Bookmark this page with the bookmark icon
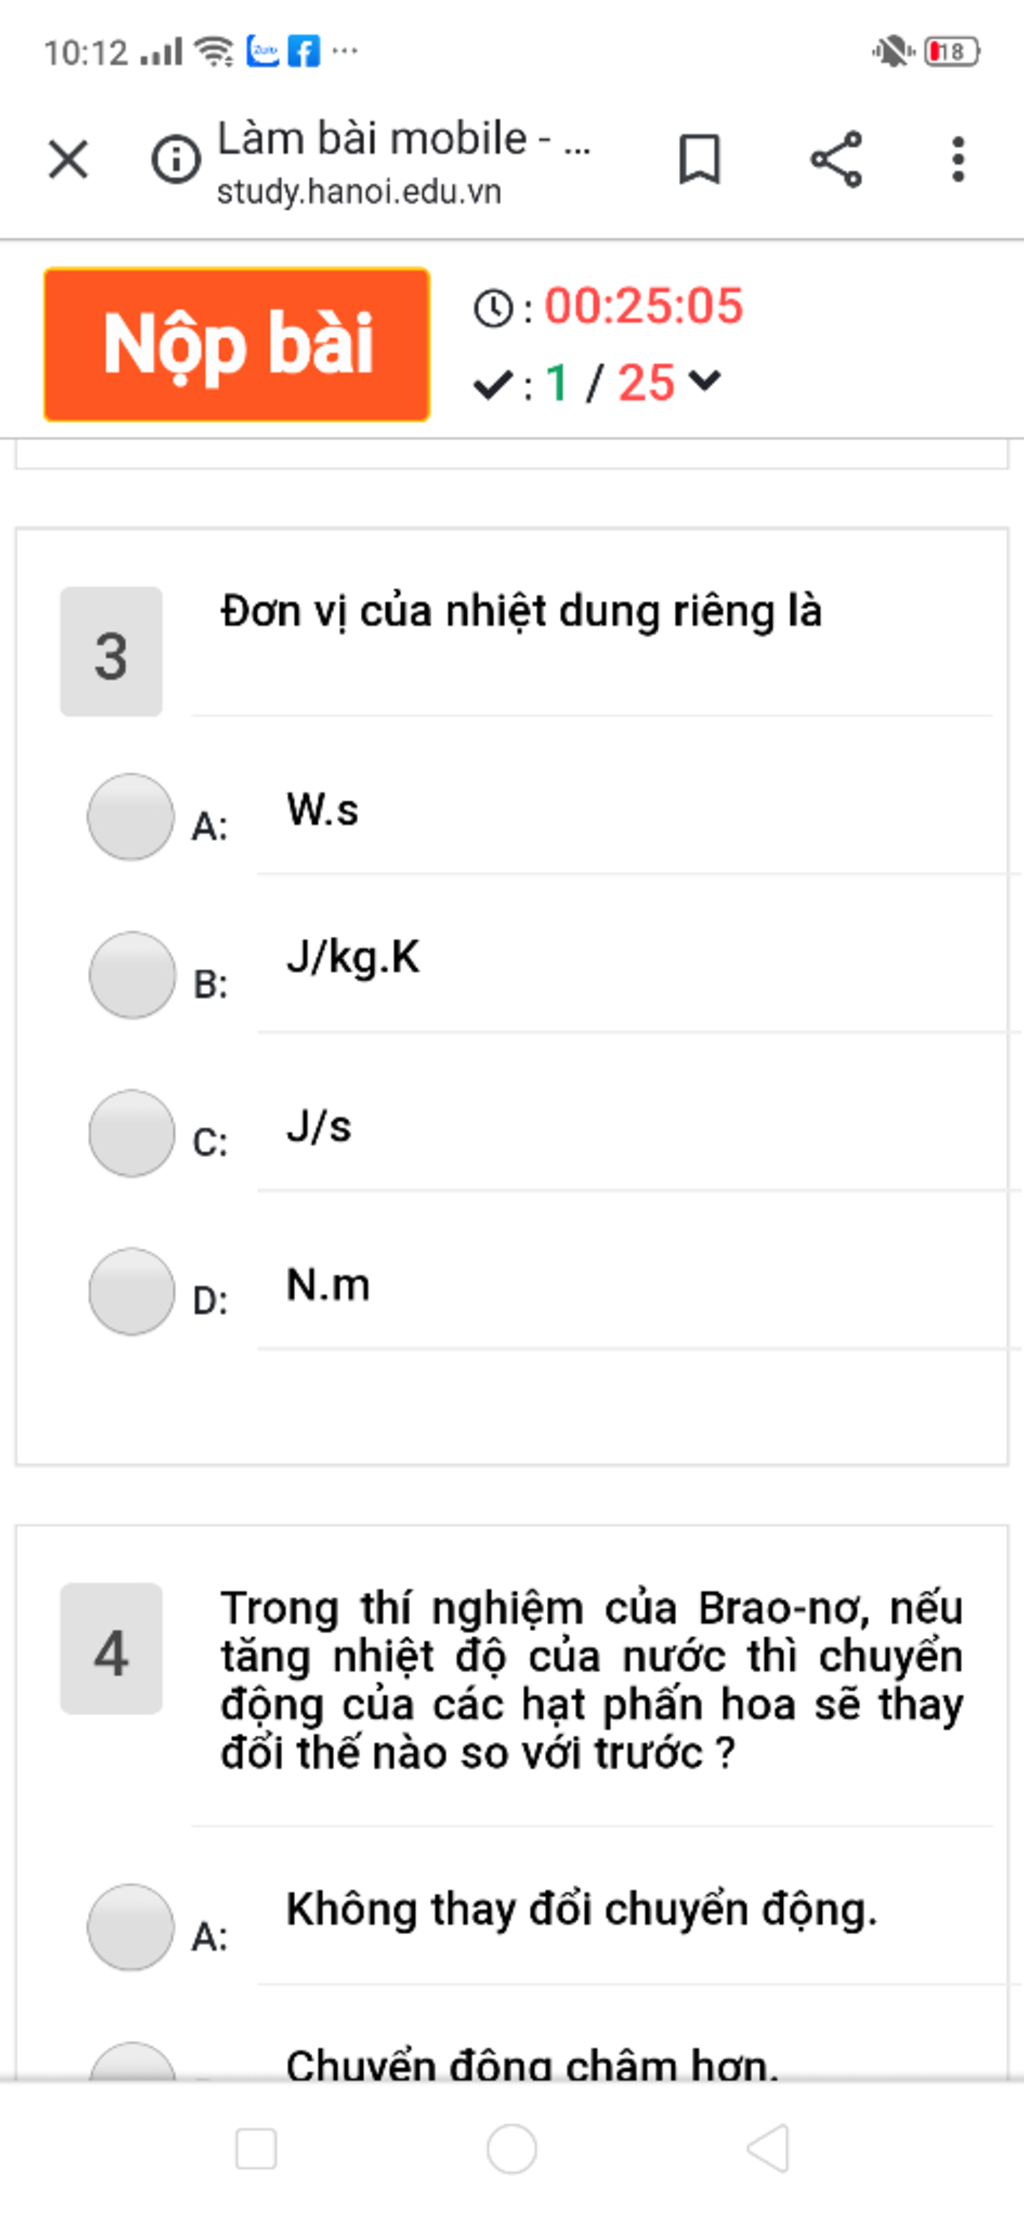The width and height of the screenshot is (1024, 2217). pos(699,159)
